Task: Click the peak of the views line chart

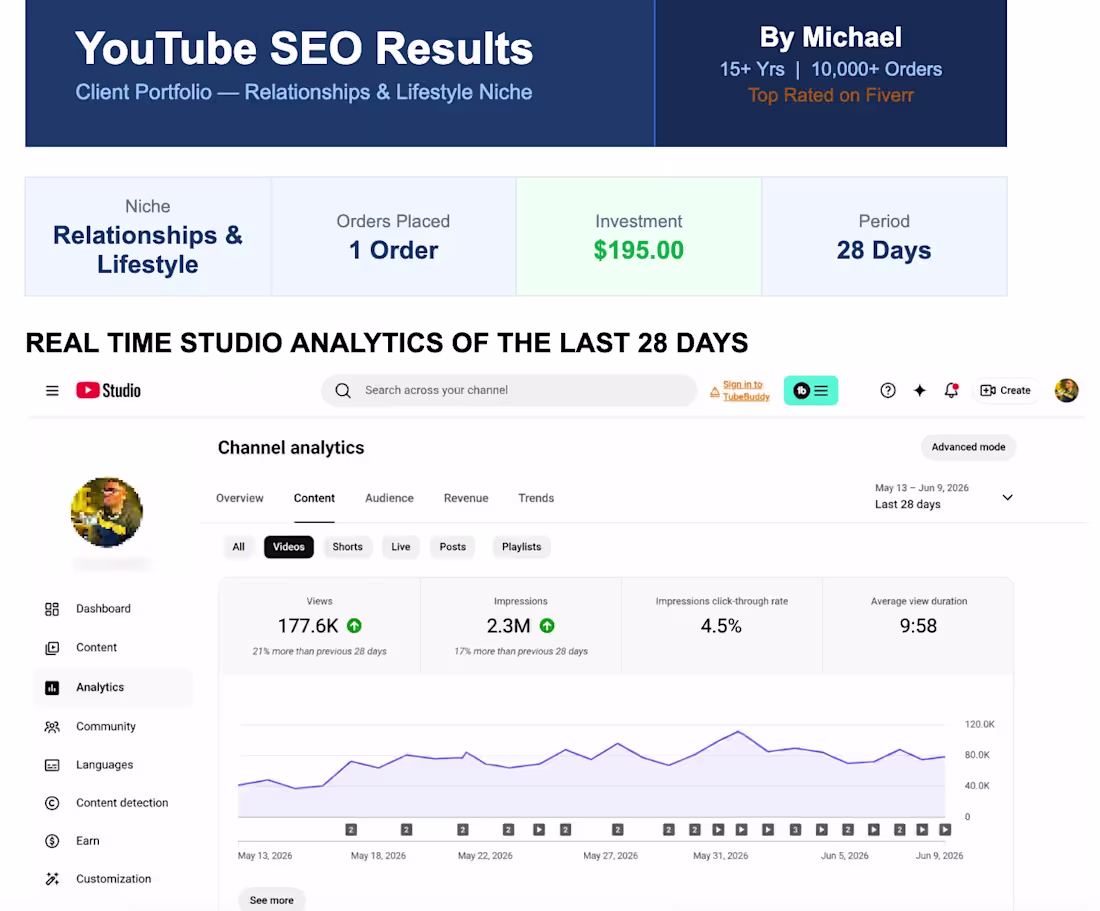Action: pyautogui.click(x=738, y=732)
